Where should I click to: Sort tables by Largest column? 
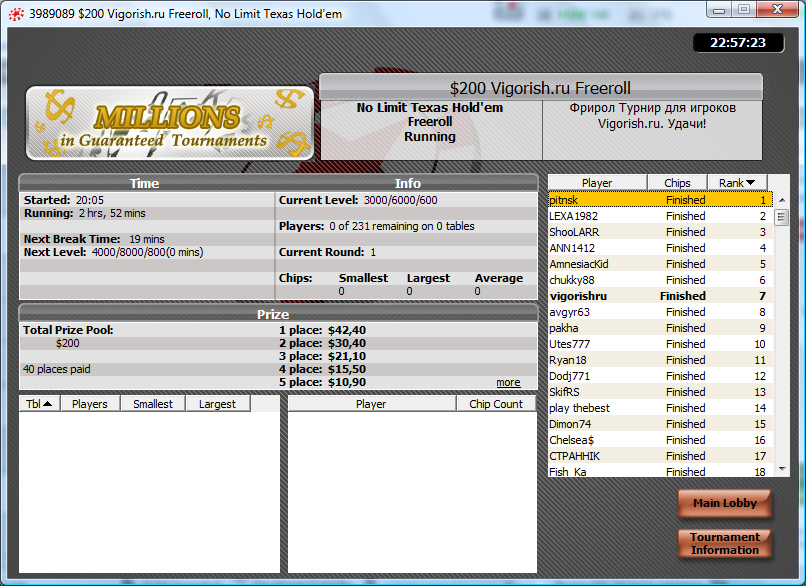(217, 404)
